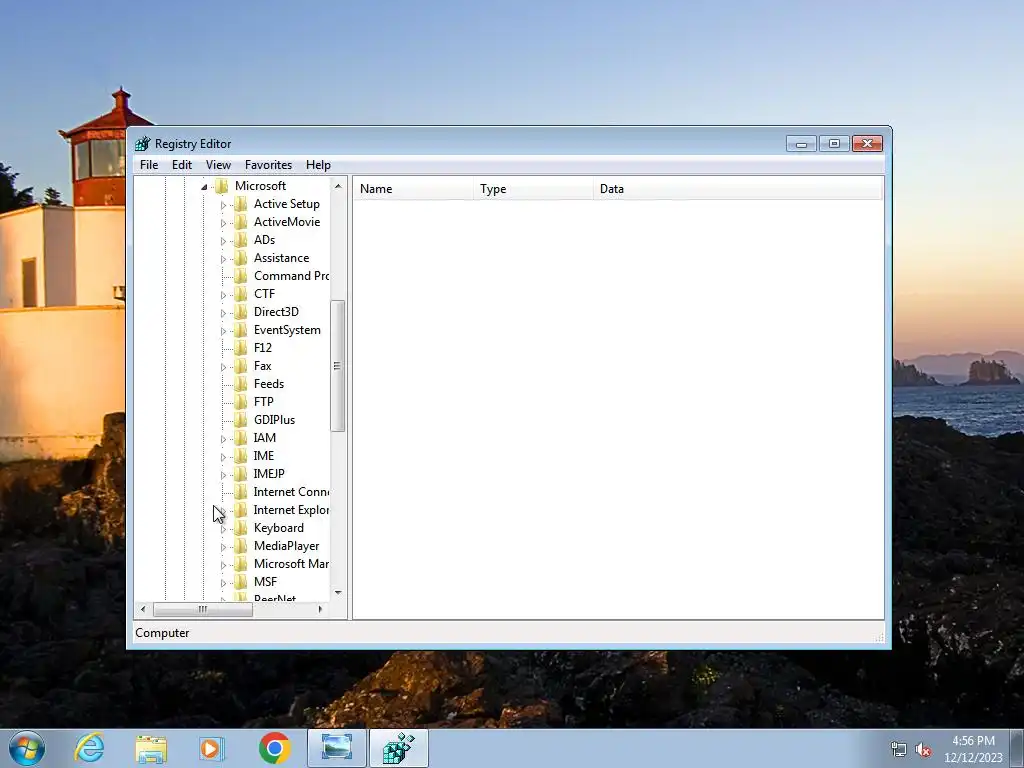Click the muted volume tray icon
This screenshot has height=768, width=1024.
(x=923, y=750)
